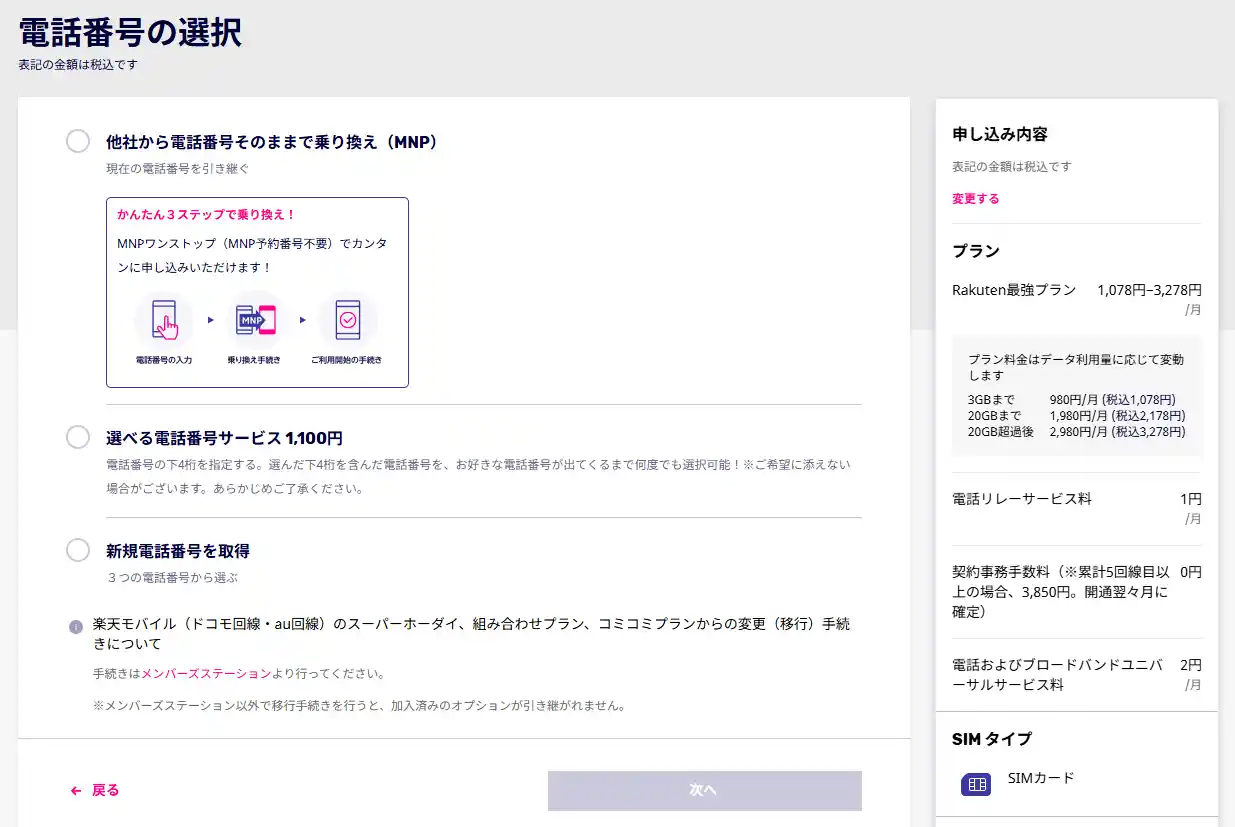Click the MNP 乗り換え手続き icon
1235x827 pixels.
click(255, 320)
